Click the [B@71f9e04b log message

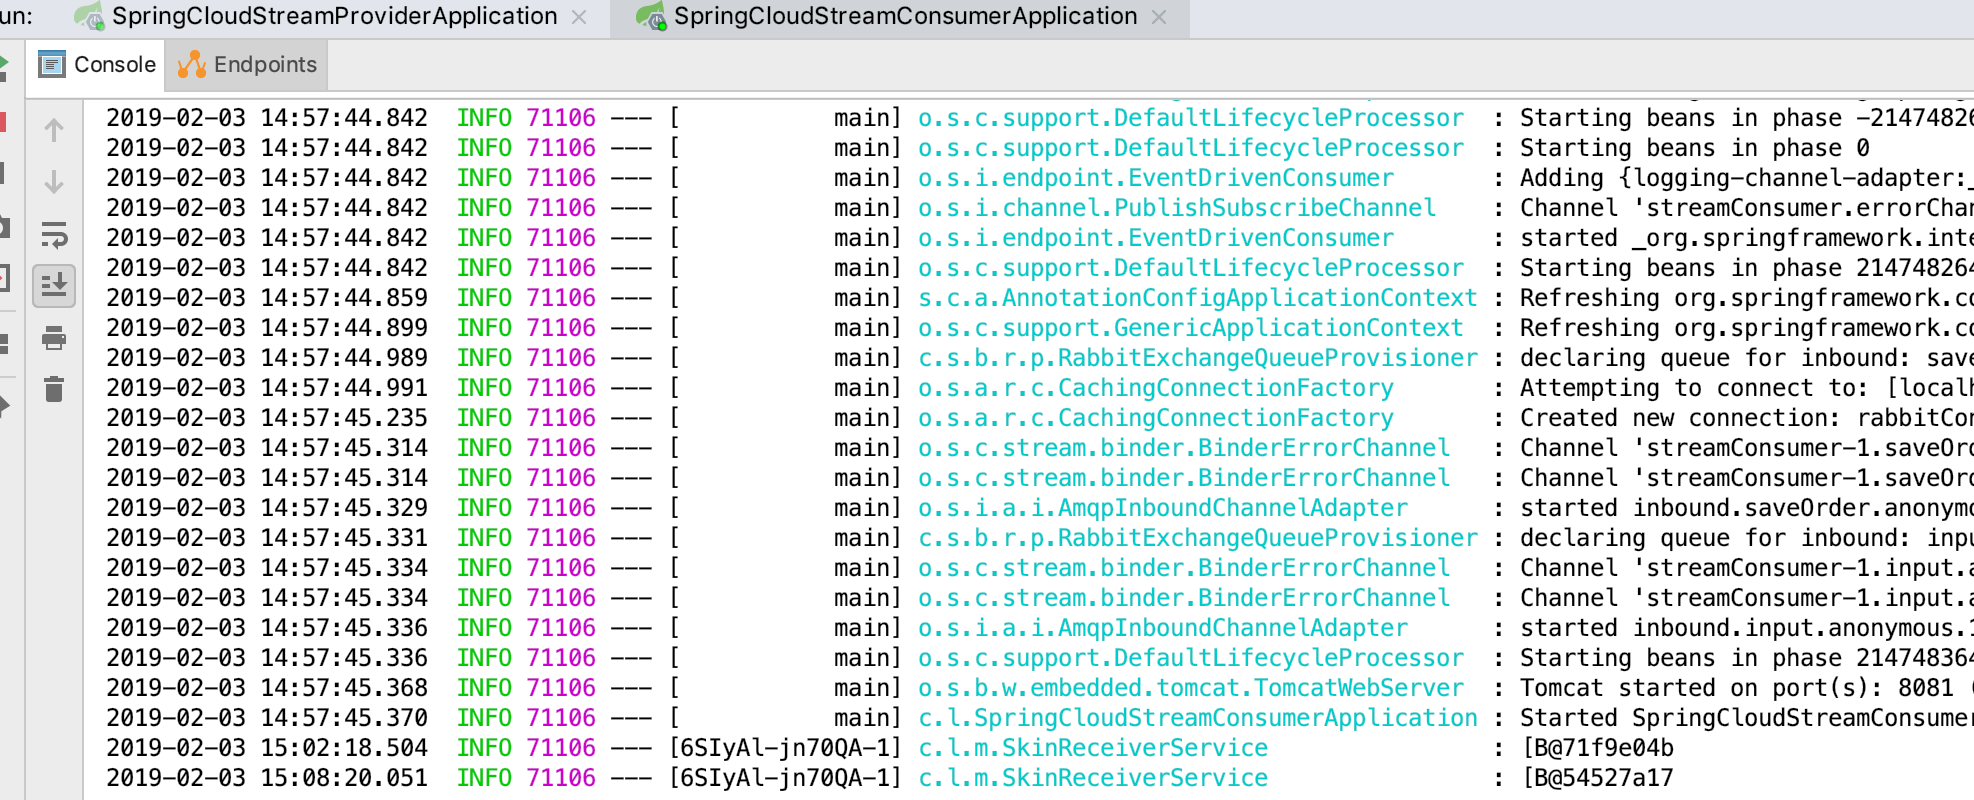coord(1597,748)
